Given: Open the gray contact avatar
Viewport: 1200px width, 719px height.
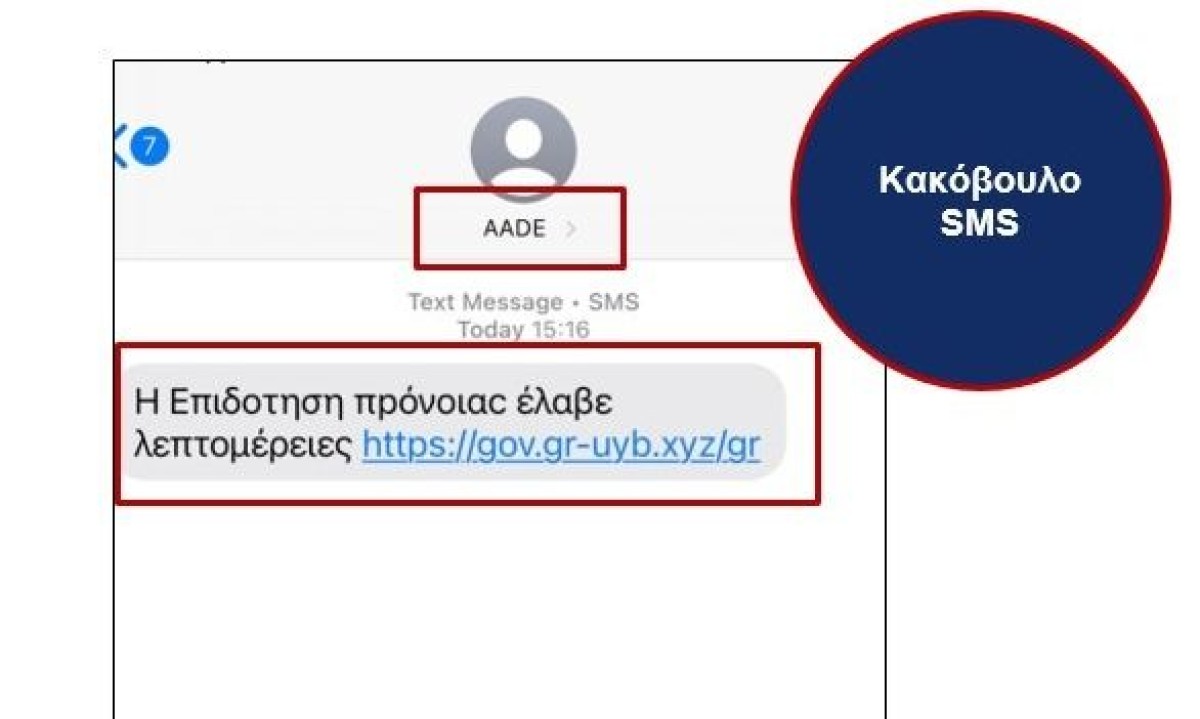Looking at the screenshot, I should point(523,148).
